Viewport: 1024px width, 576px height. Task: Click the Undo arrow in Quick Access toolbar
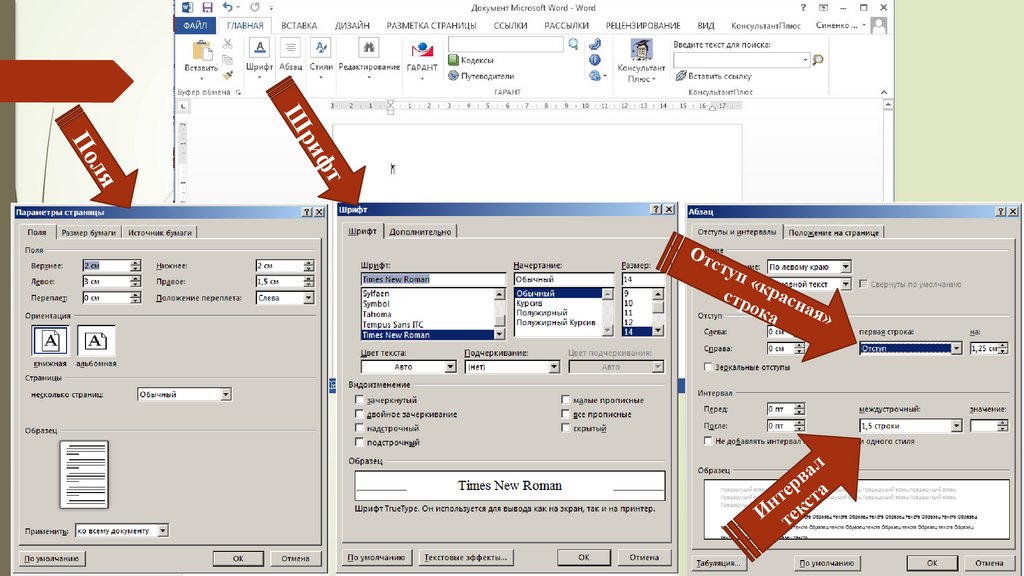click(227, 7)
